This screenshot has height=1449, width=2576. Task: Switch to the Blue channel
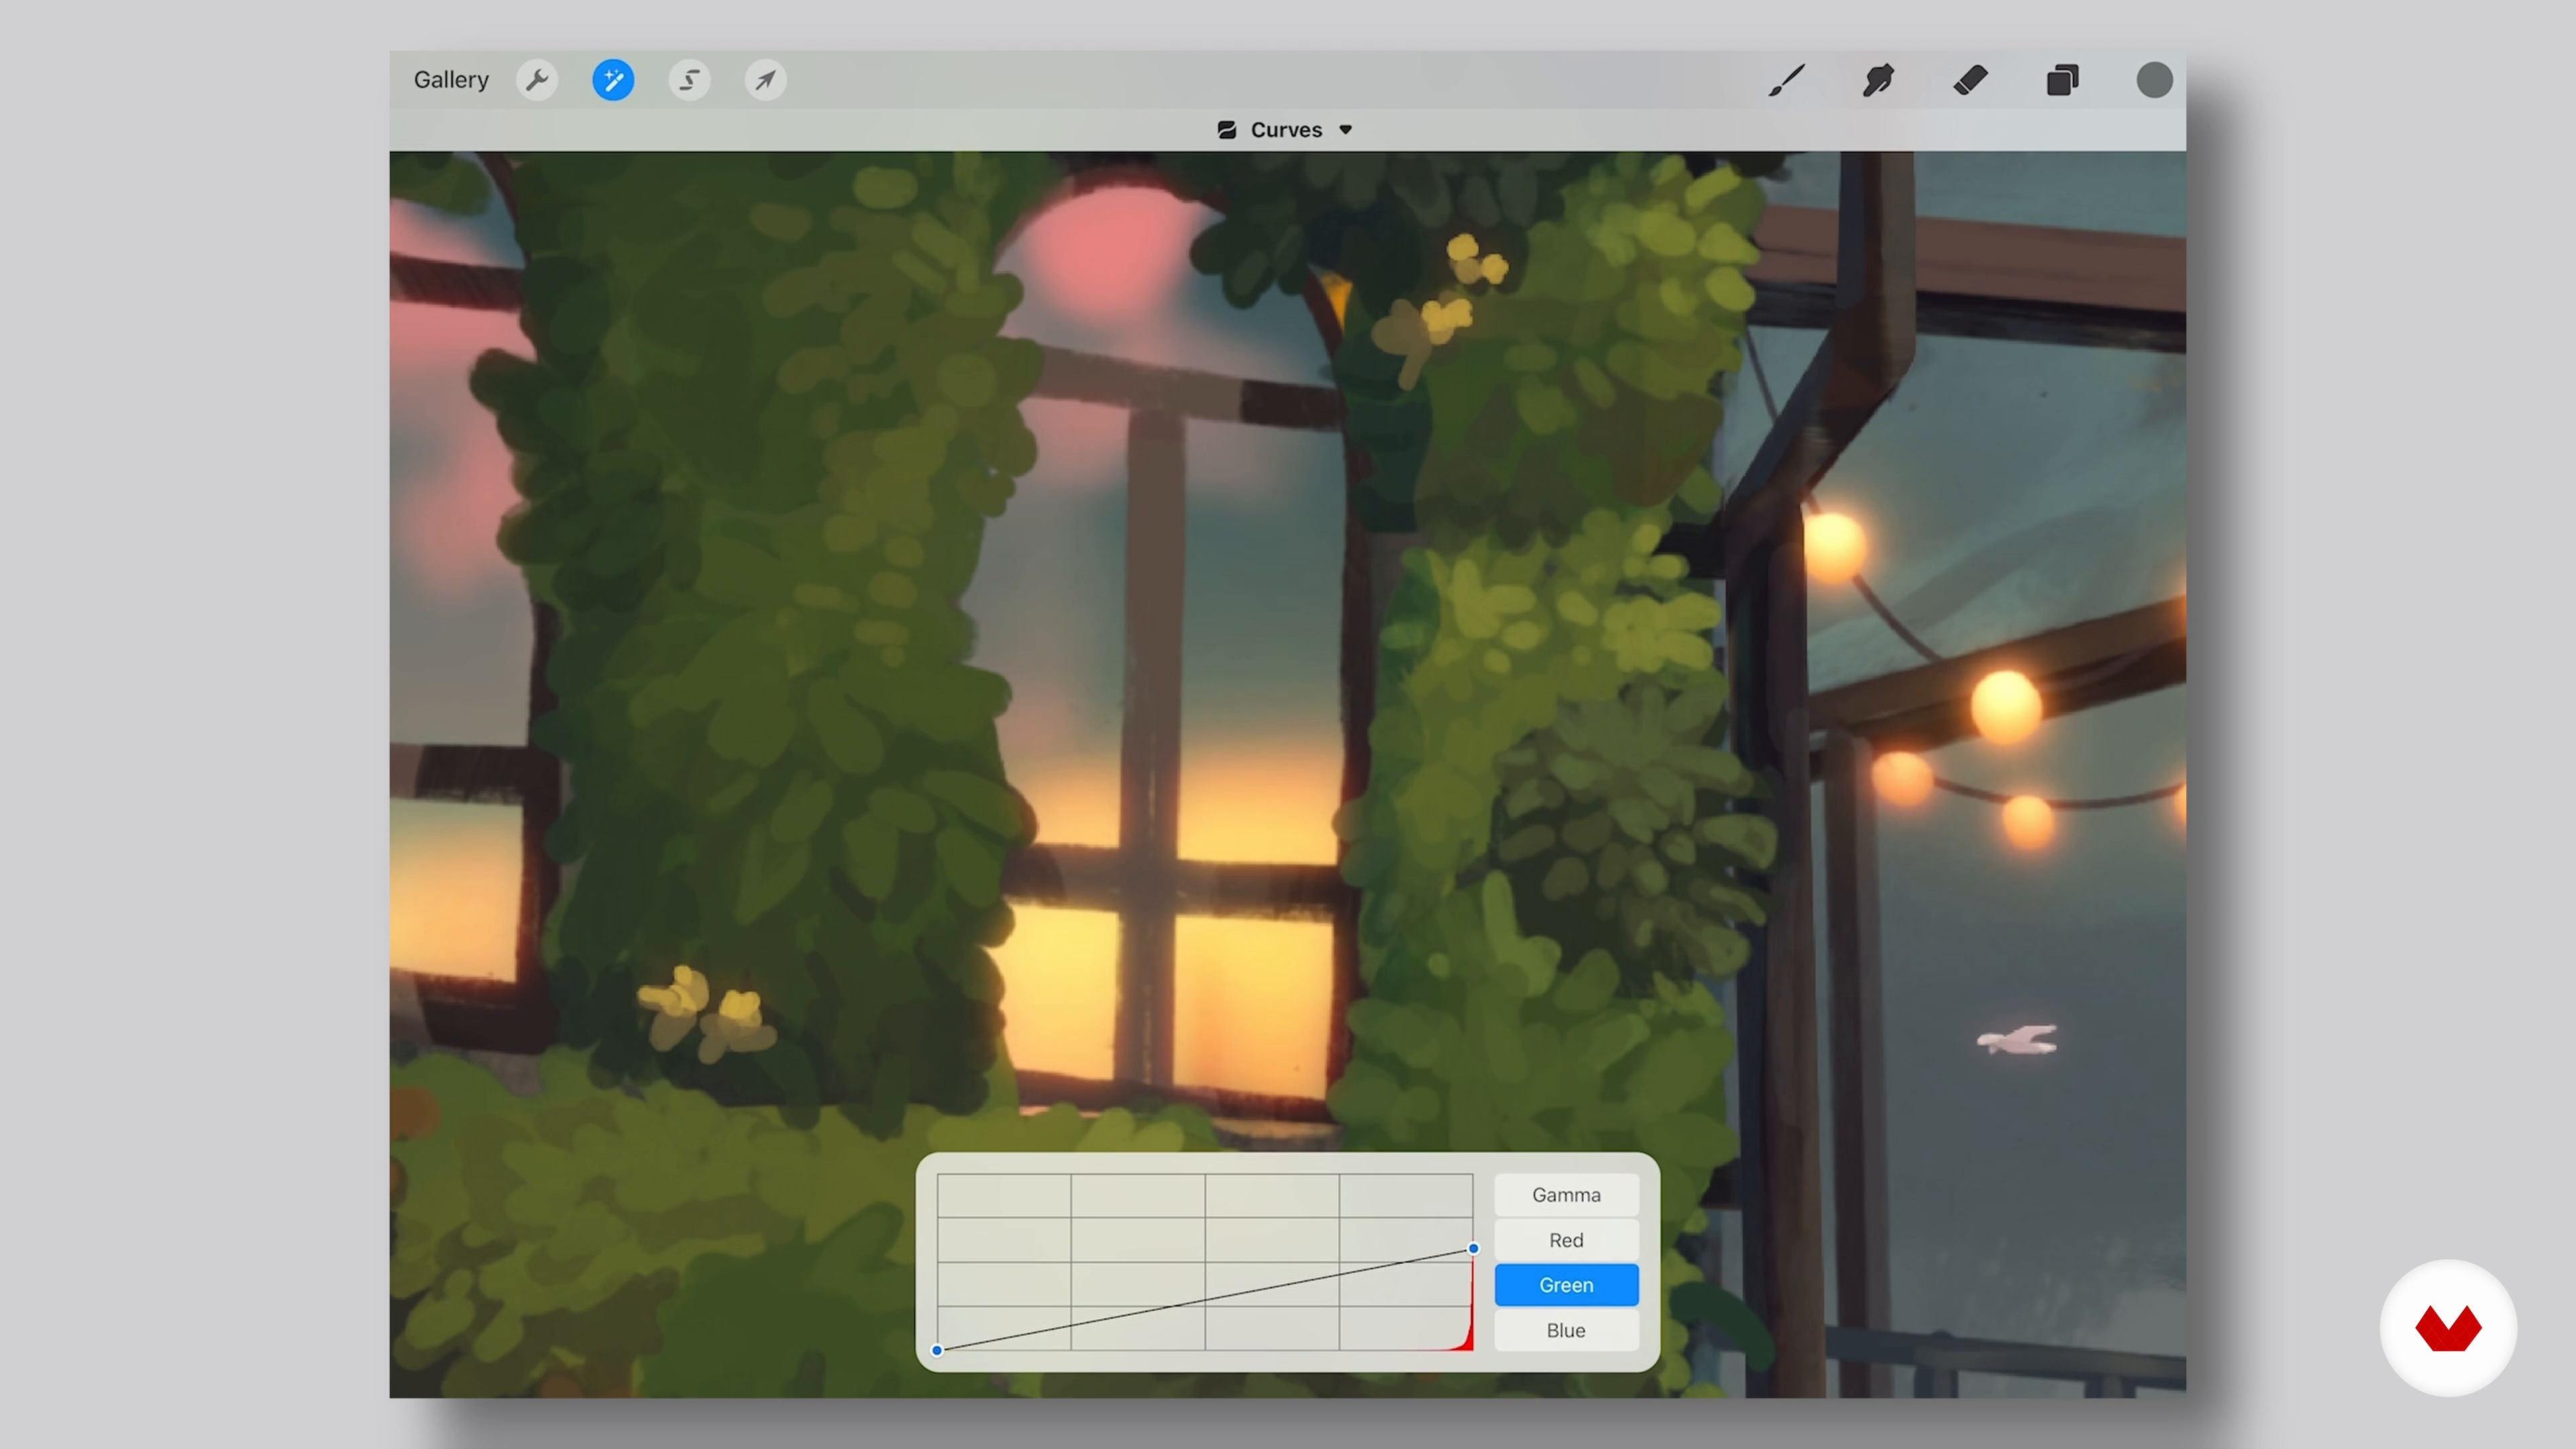1566,1330
